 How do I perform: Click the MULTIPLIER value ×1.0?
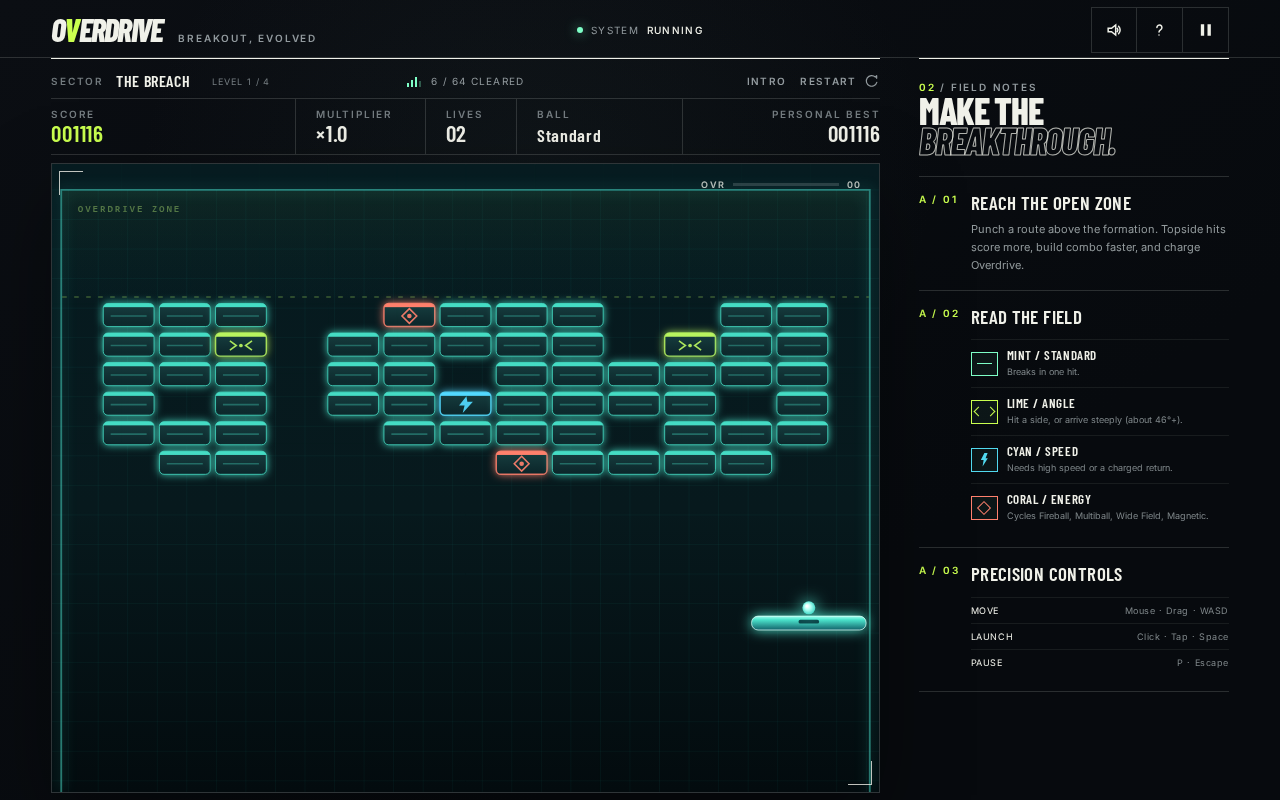point(332,134)
